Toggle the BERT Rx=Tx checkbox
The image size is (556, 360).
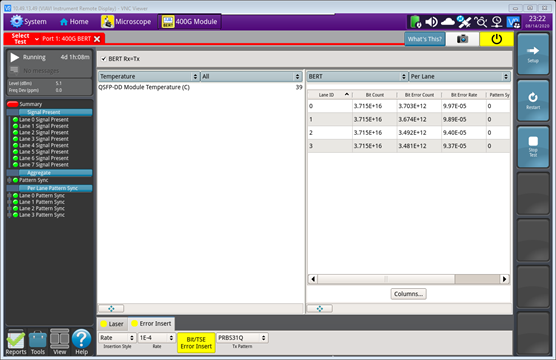point(104,59)
